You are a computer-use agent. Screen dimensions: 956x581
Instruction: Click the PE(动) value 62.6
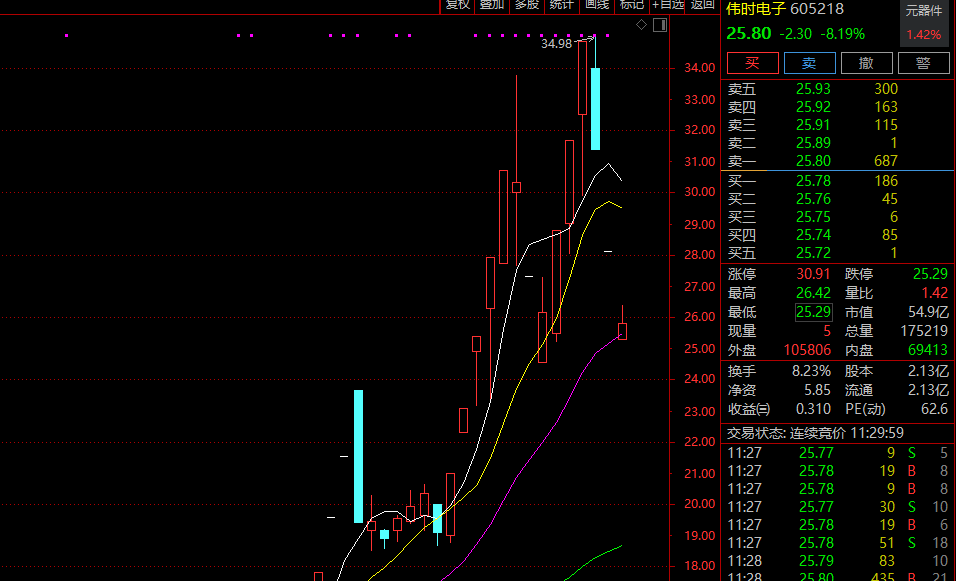coord(935,409)
